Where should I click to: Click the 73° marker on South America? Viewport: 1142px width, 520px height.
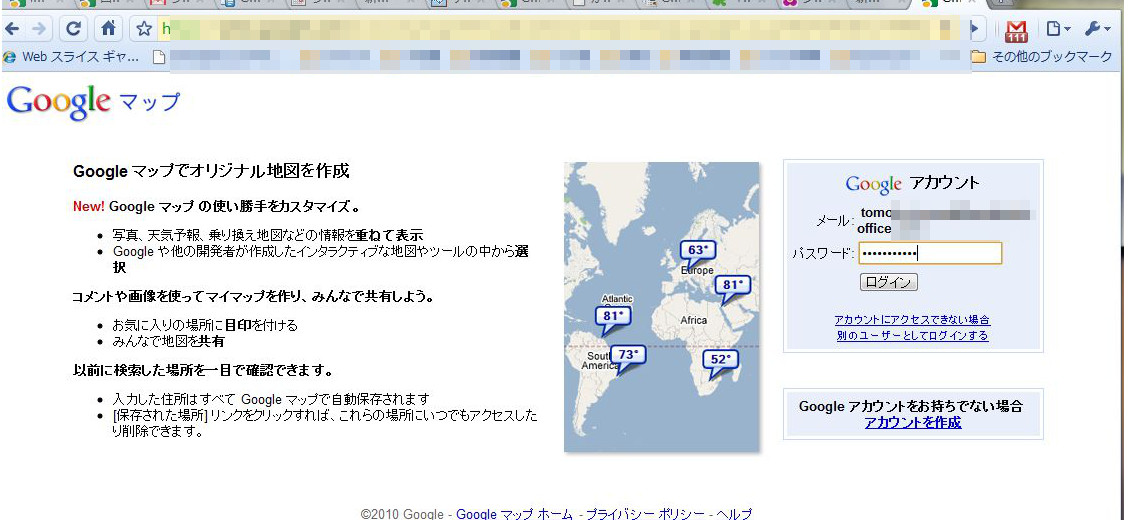(627, 355)
